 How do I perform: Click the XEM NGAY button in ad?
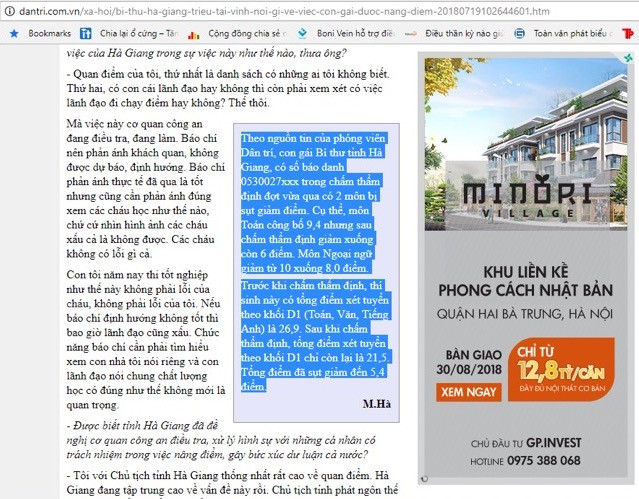coord(469,392)
